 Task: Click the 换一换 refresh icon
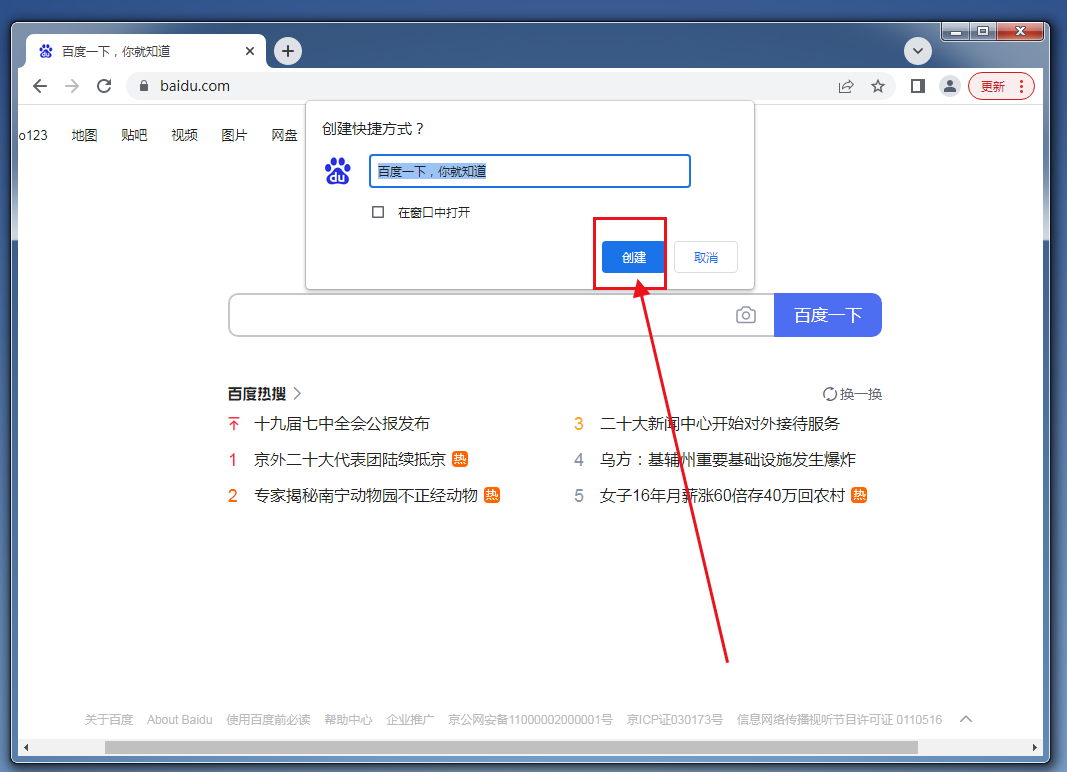point(830,393)
